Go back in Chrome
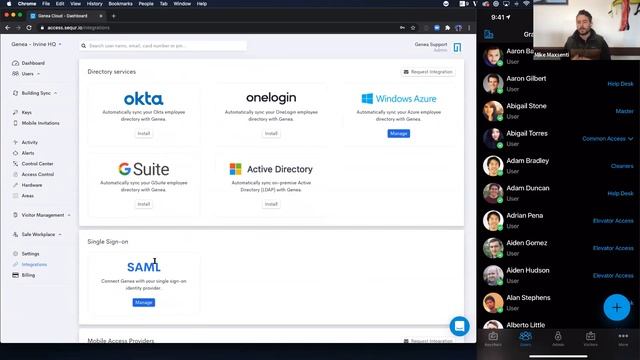640x360 pixels. [7, 28]
